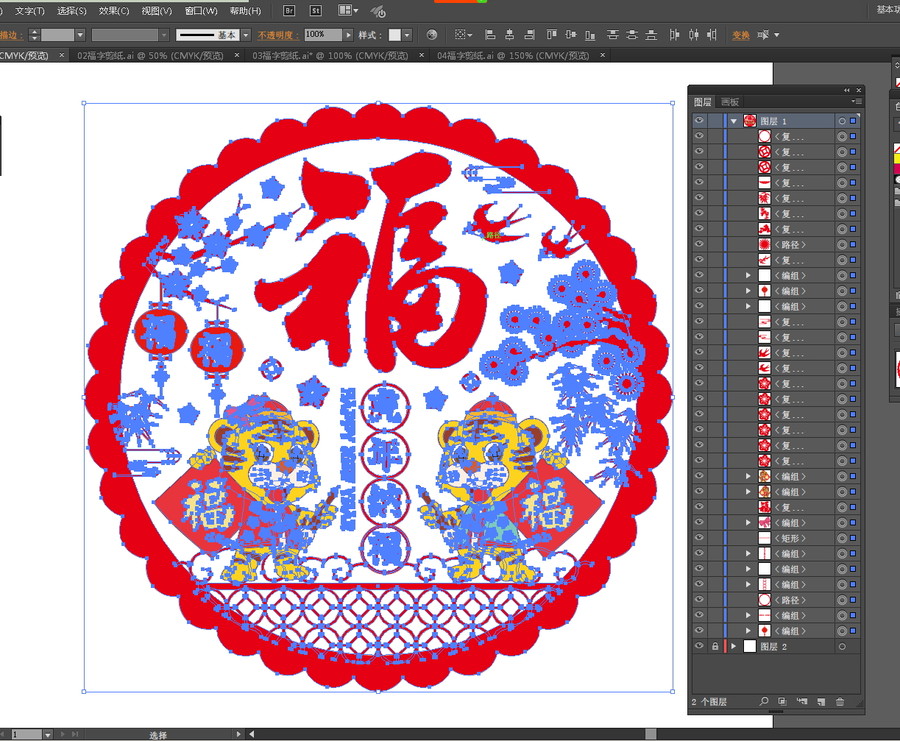Image resolution: width=900 pixels, height=741 pixels.
Task: Click the St Adobe Stock icon
Action: [316, 10]
